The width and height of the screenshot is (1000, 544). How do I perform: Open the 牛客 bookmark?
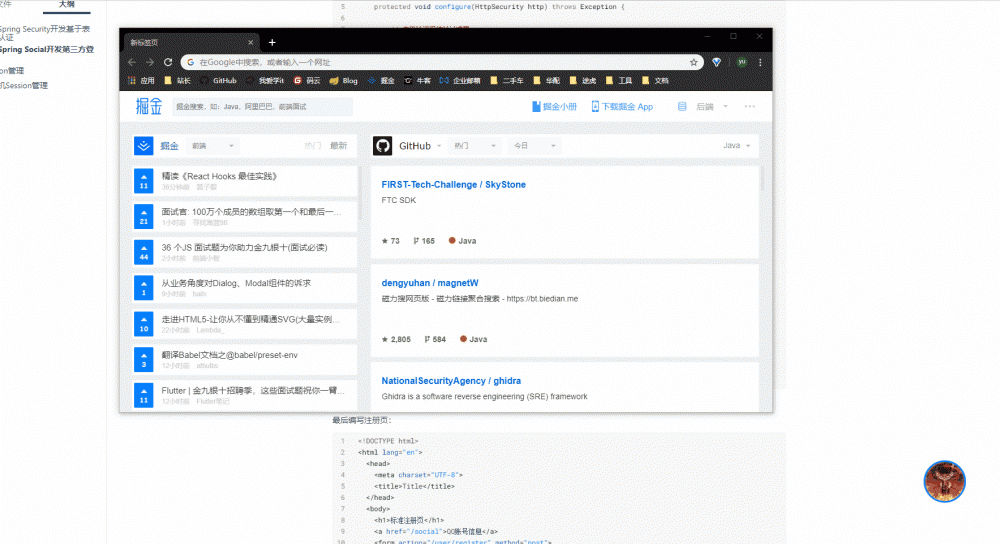(x=418, y=81)
